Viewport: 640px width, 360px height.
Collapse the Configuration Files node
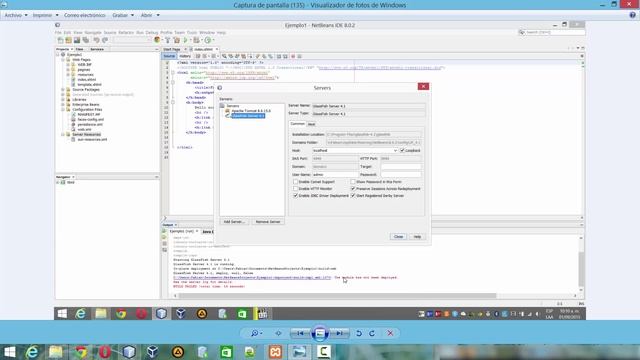point(63,109)
